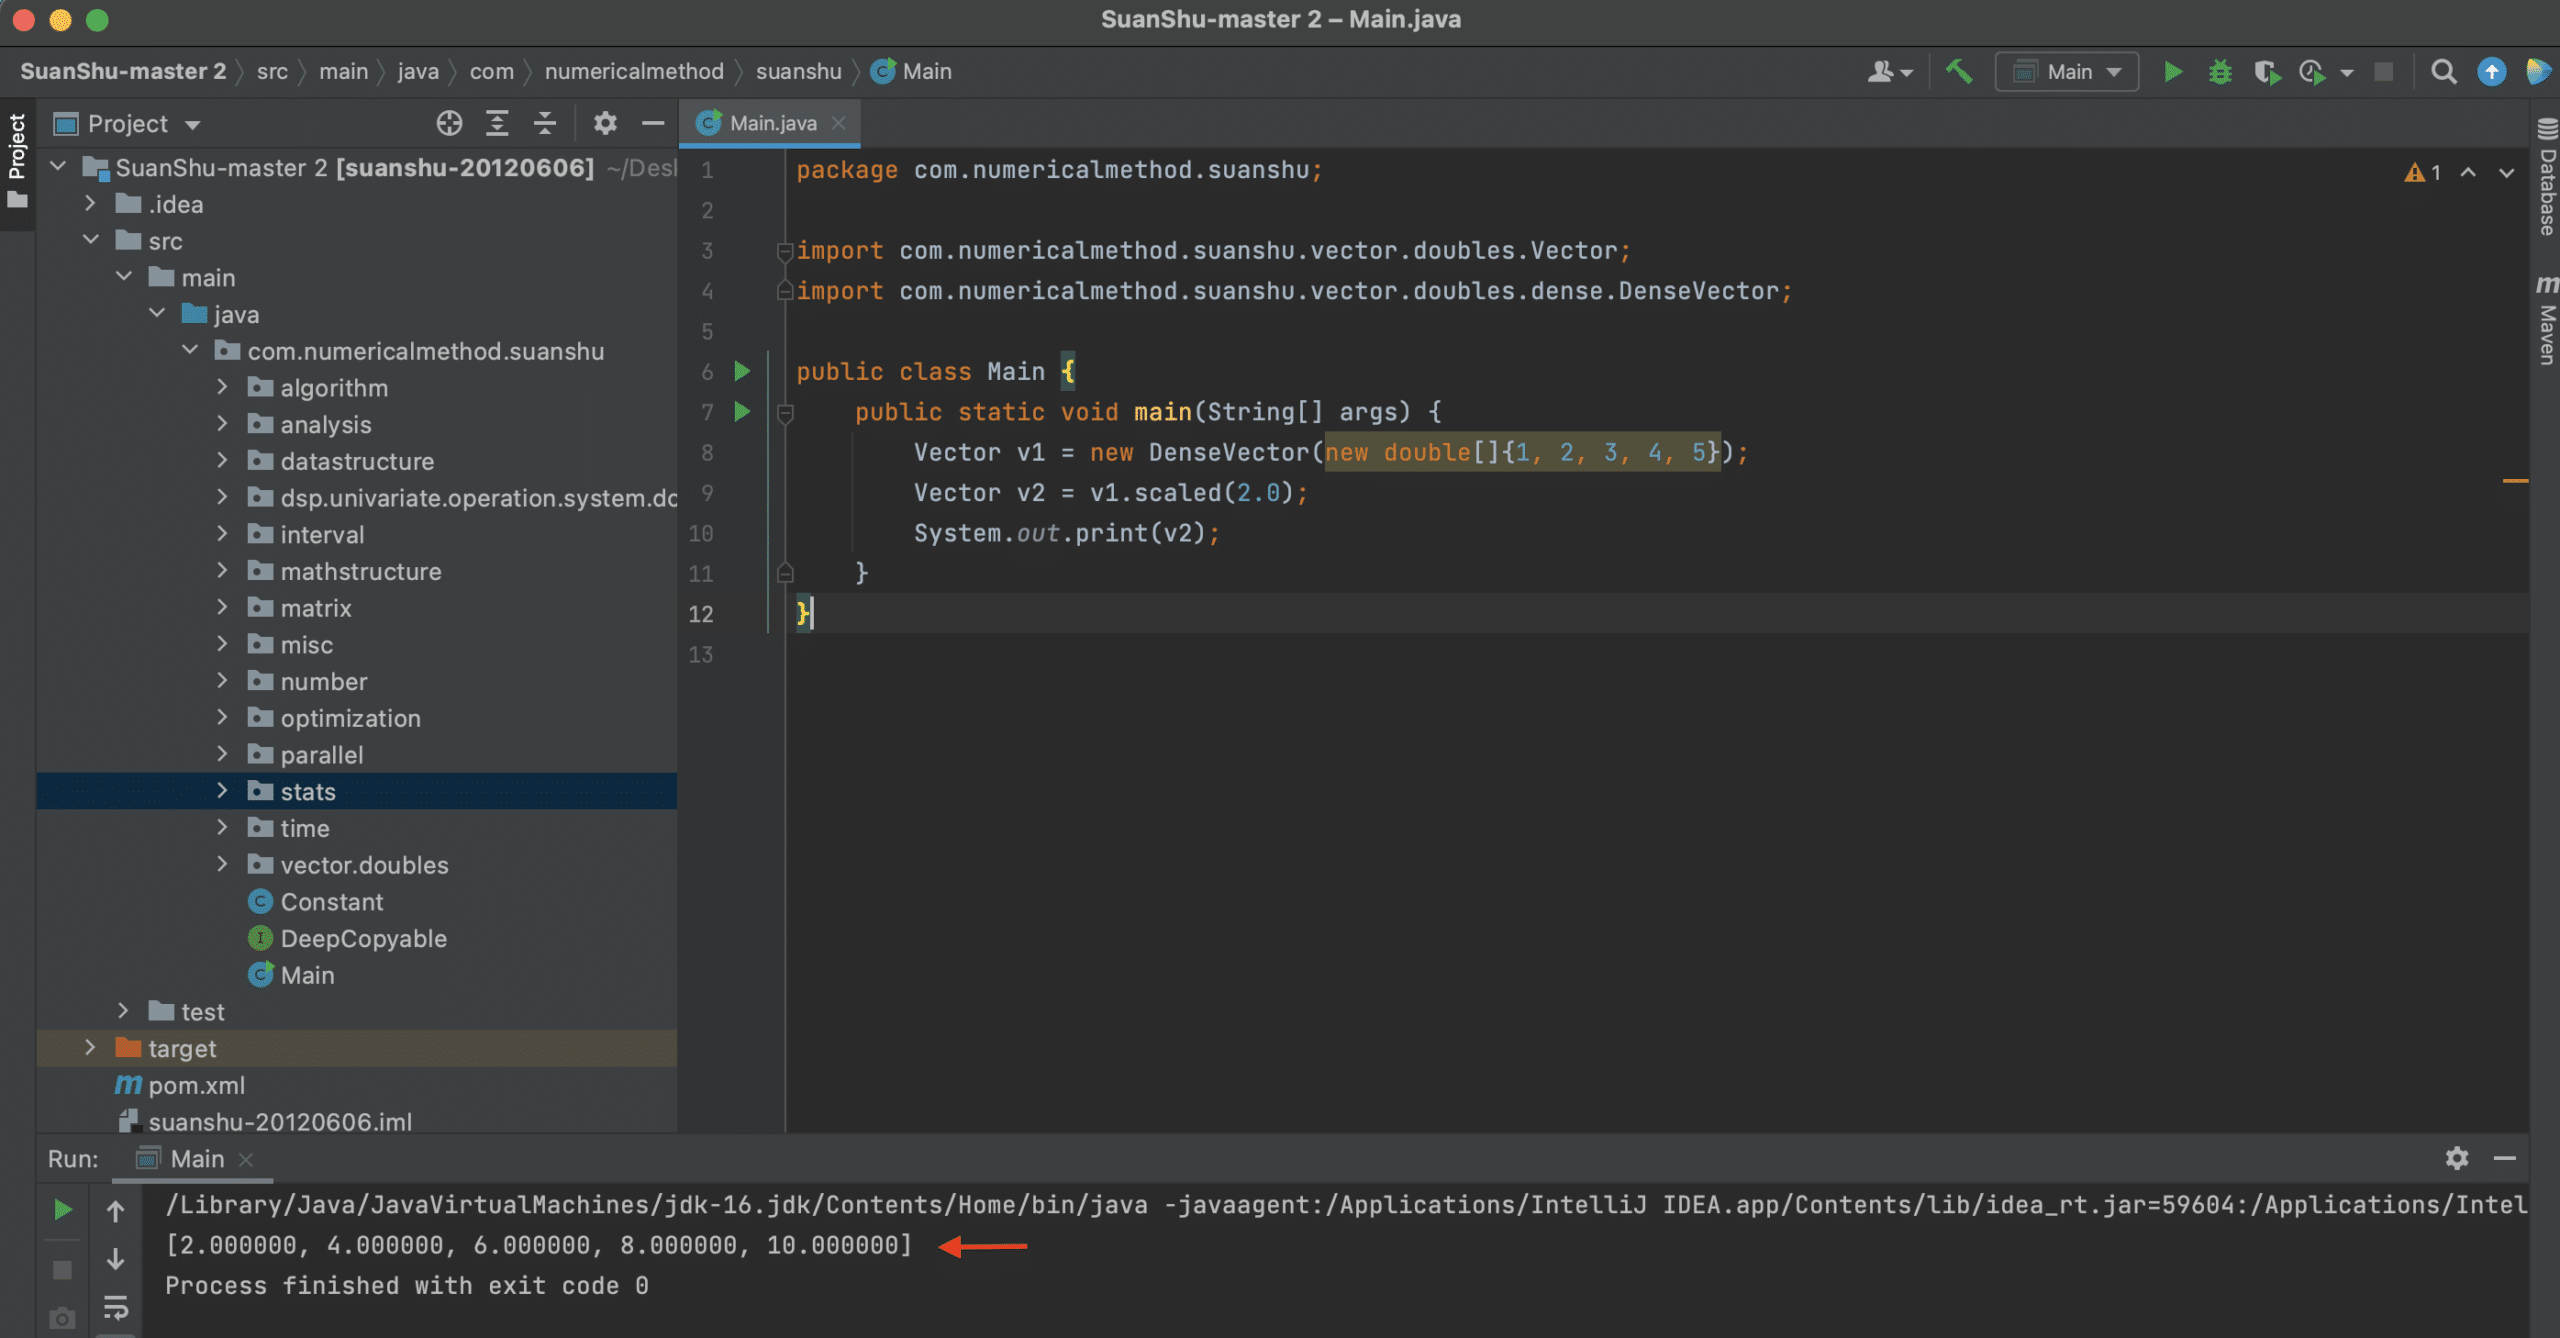Fold the main method via gutter fold marker
Image resolution: width=2560 pixels, height=1338 pixels.
785,412
